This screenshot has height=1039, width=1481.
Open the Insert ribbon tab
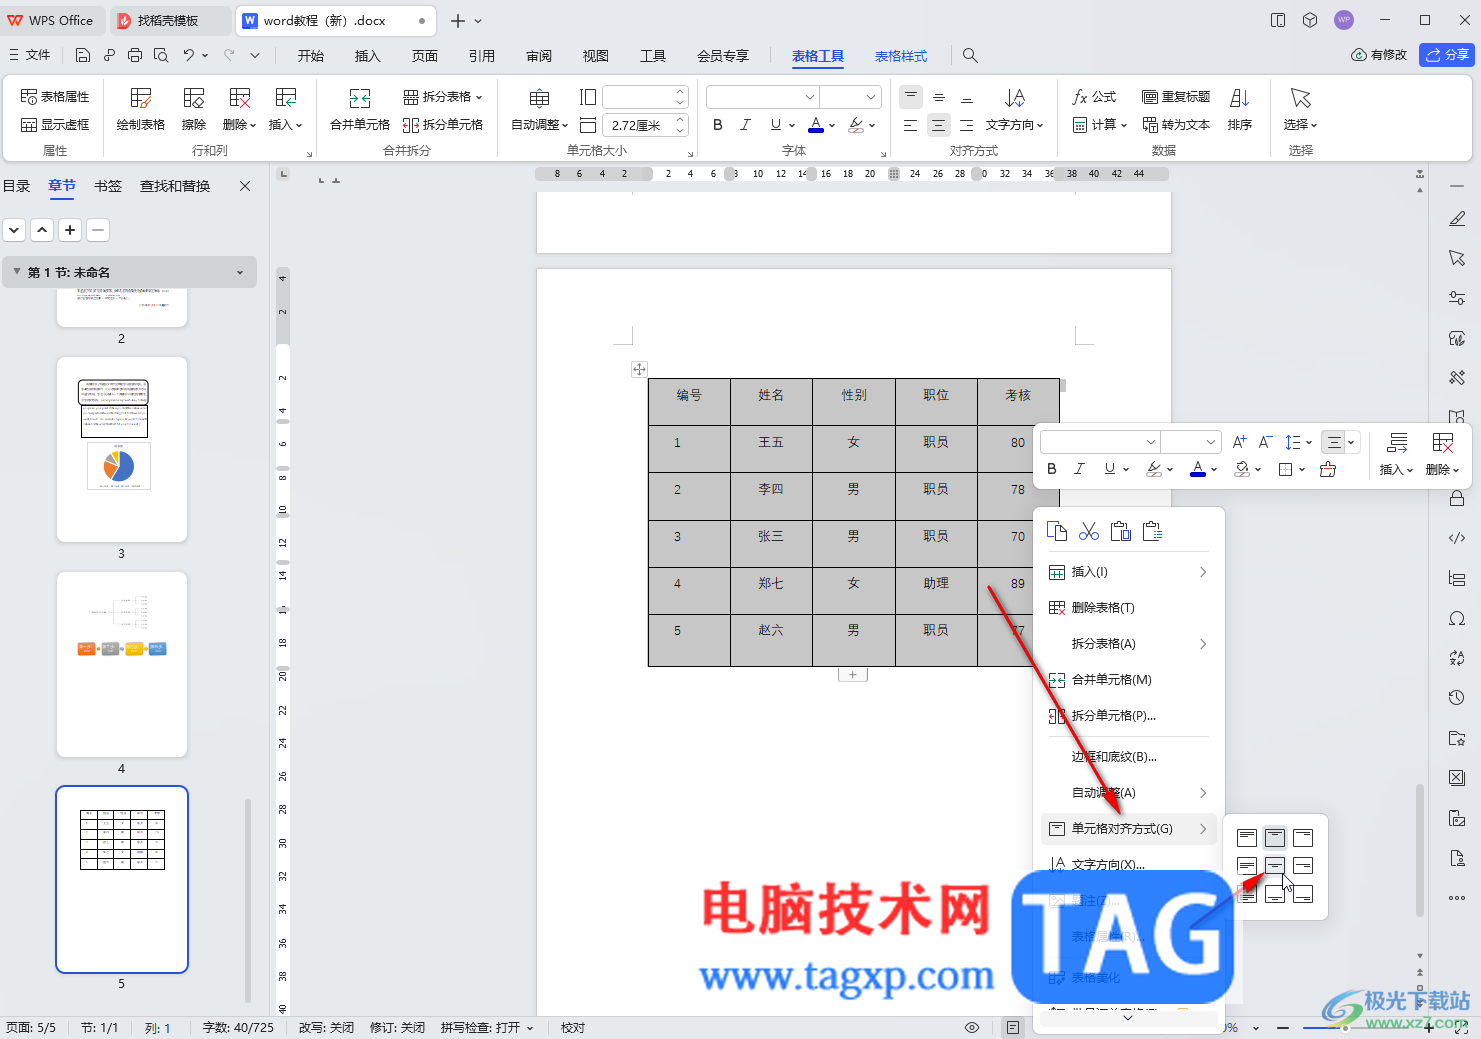point(368,56)
